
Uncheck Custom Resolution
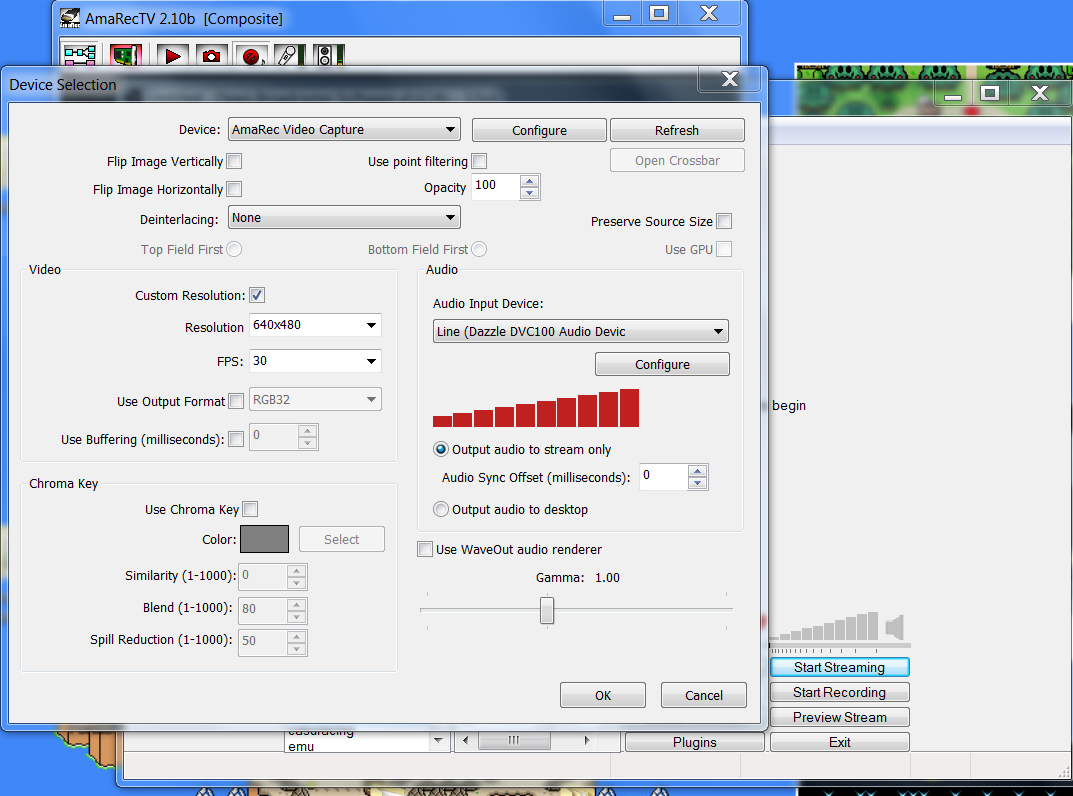pyautogui.click(x=257, y=295)
